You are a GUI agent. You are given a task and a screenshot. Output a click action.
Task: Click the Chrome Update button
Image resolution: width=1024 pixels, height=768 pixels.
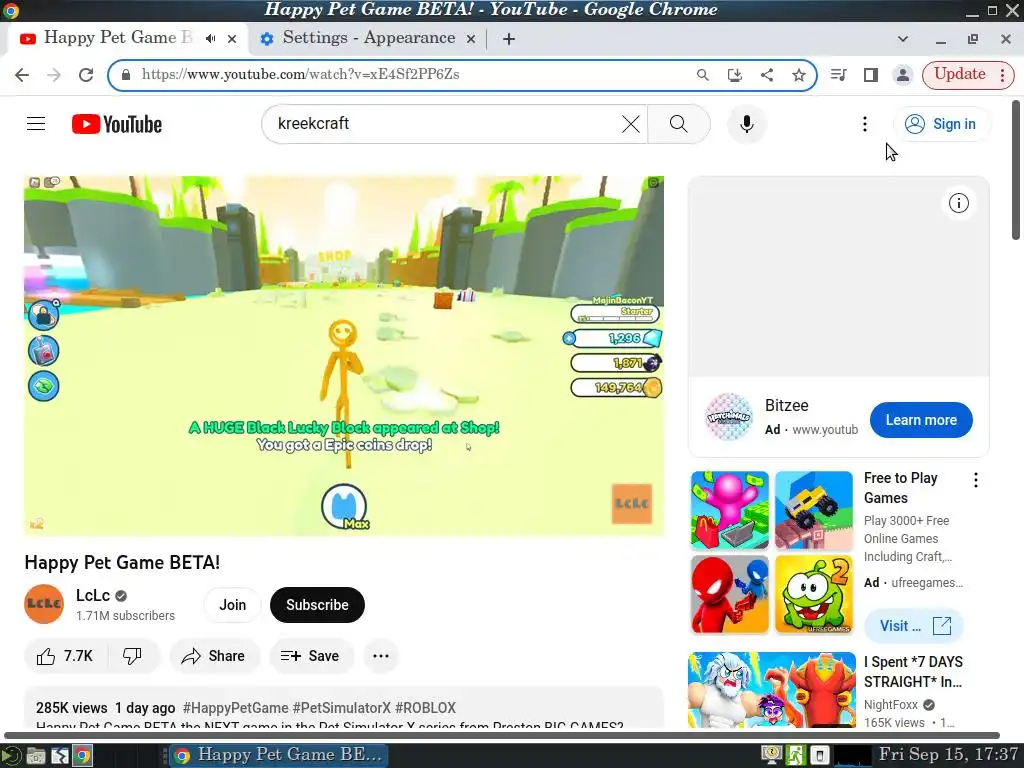(959, 74)
